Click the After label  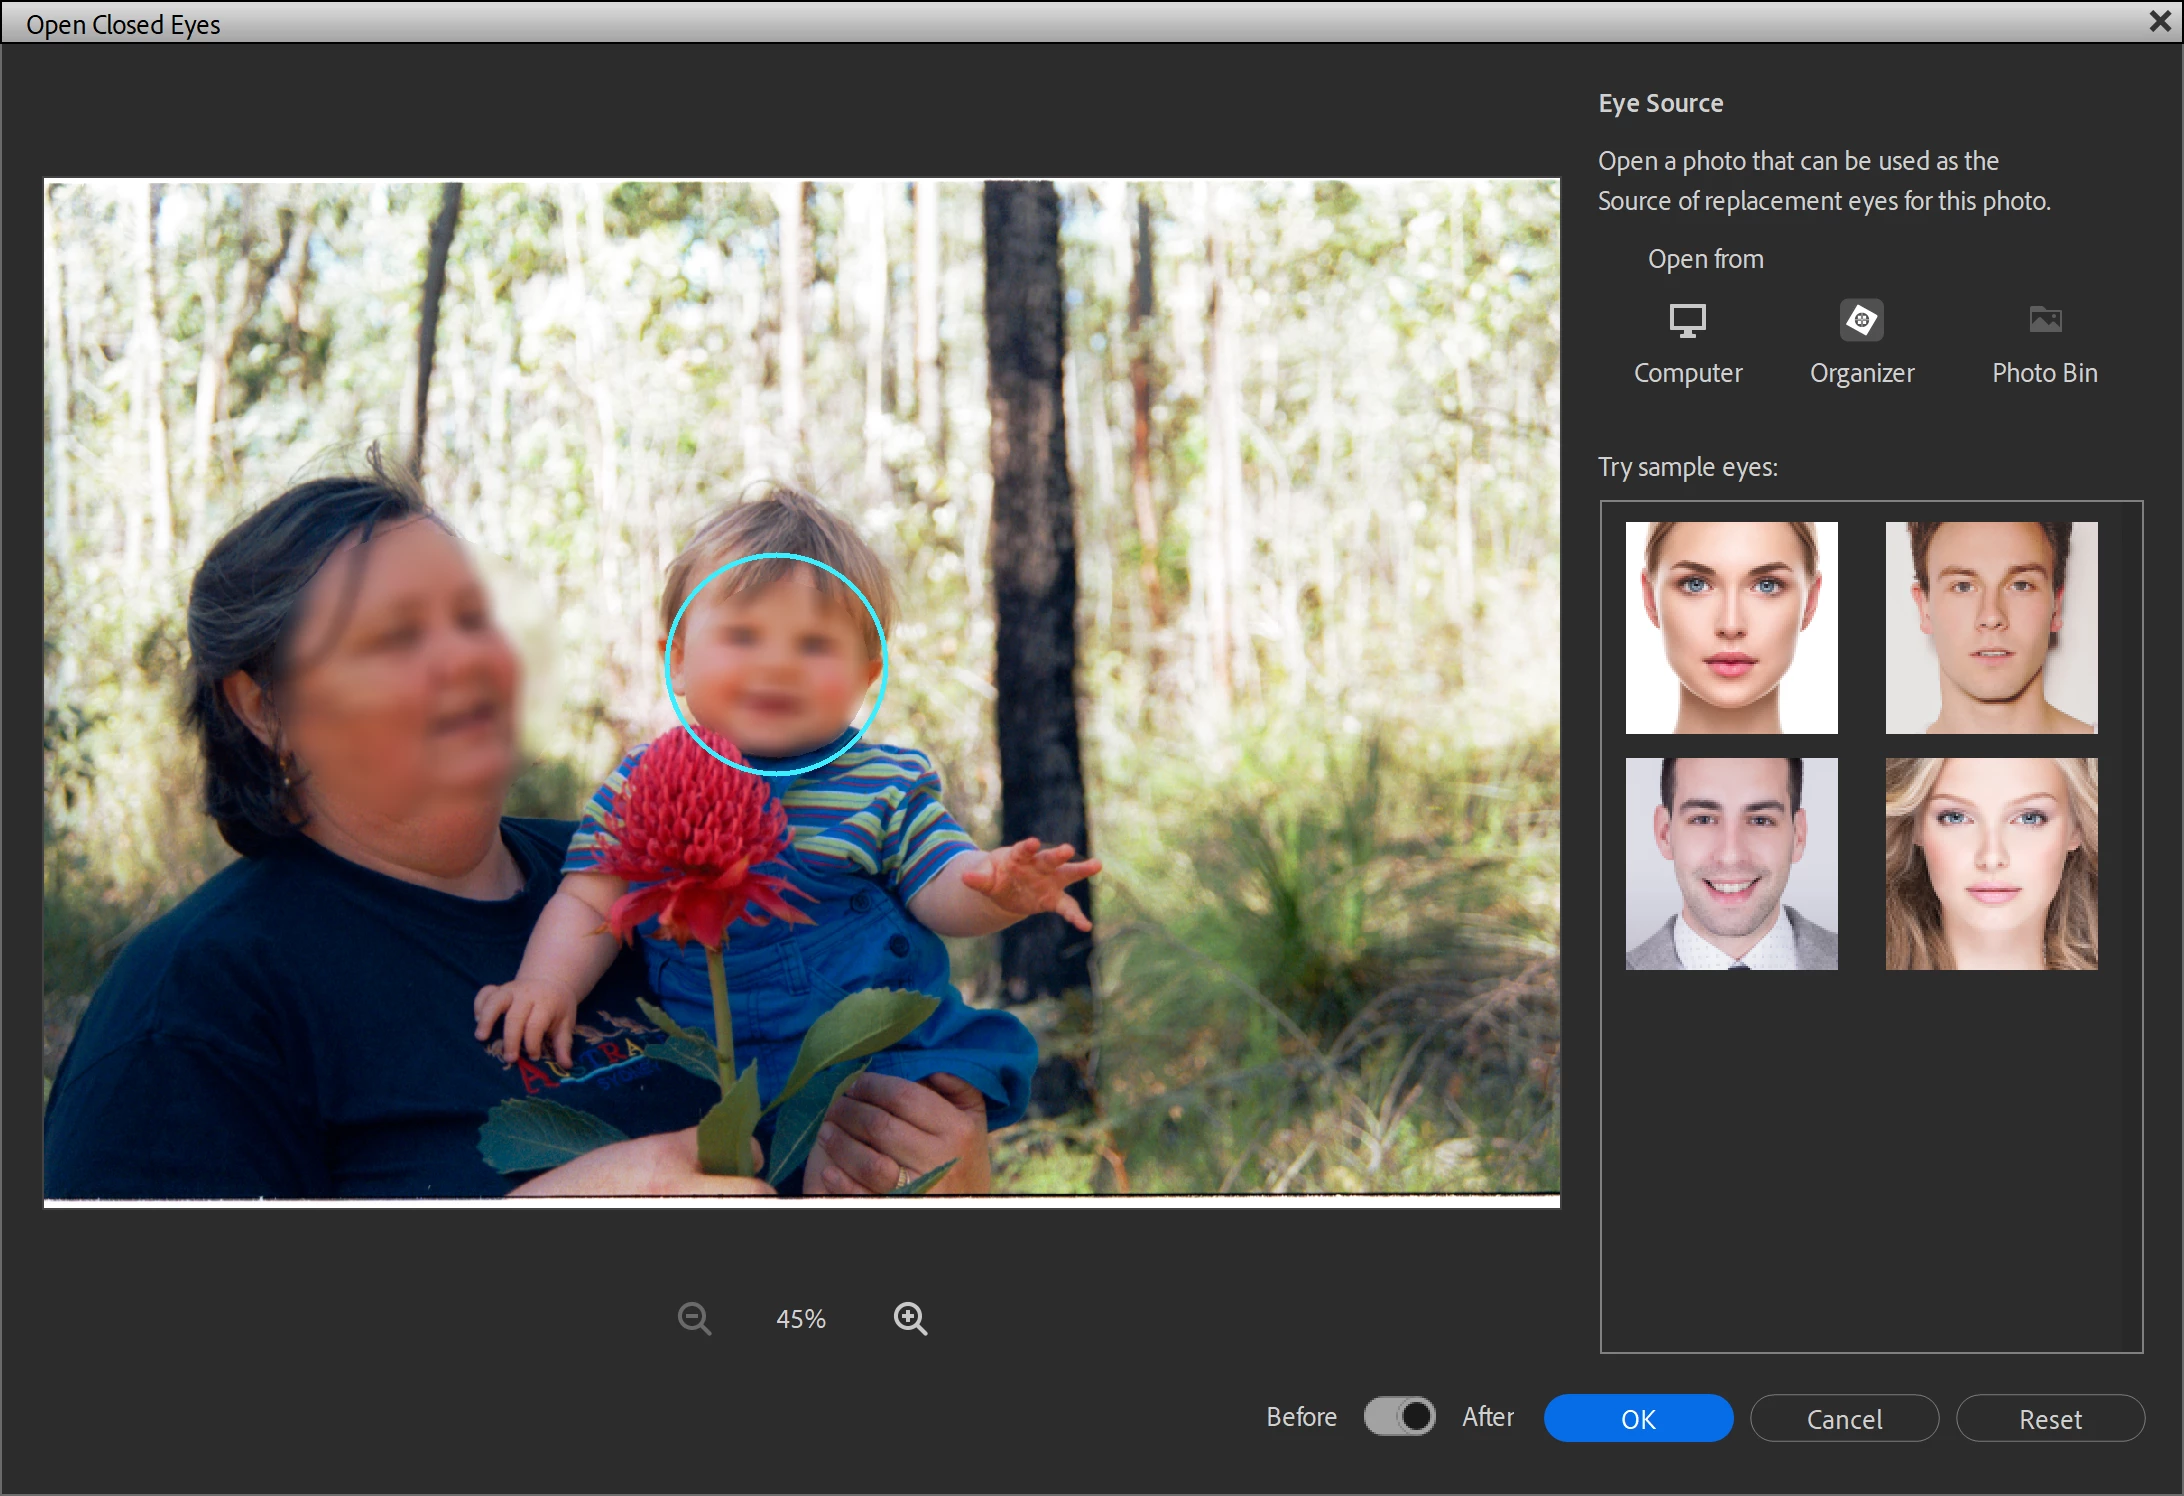(1487, 1417)
